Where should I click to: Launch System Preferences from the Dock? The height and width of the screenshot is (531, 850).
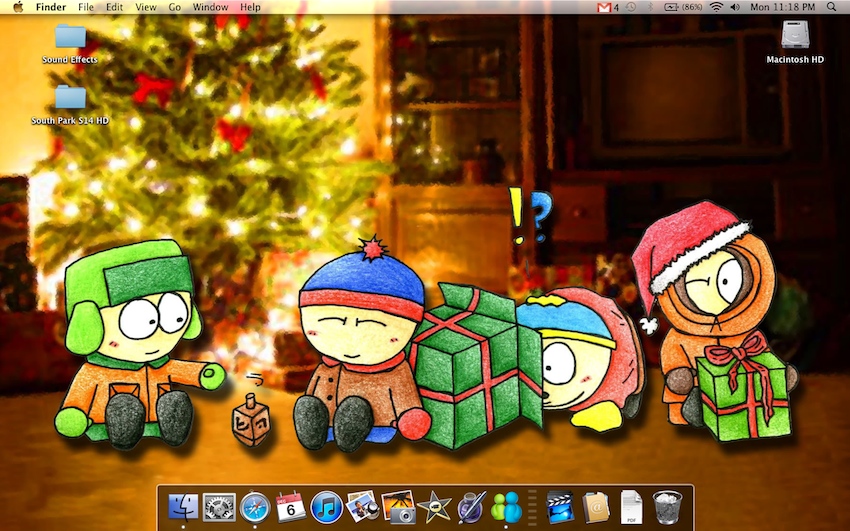[219, 507]
